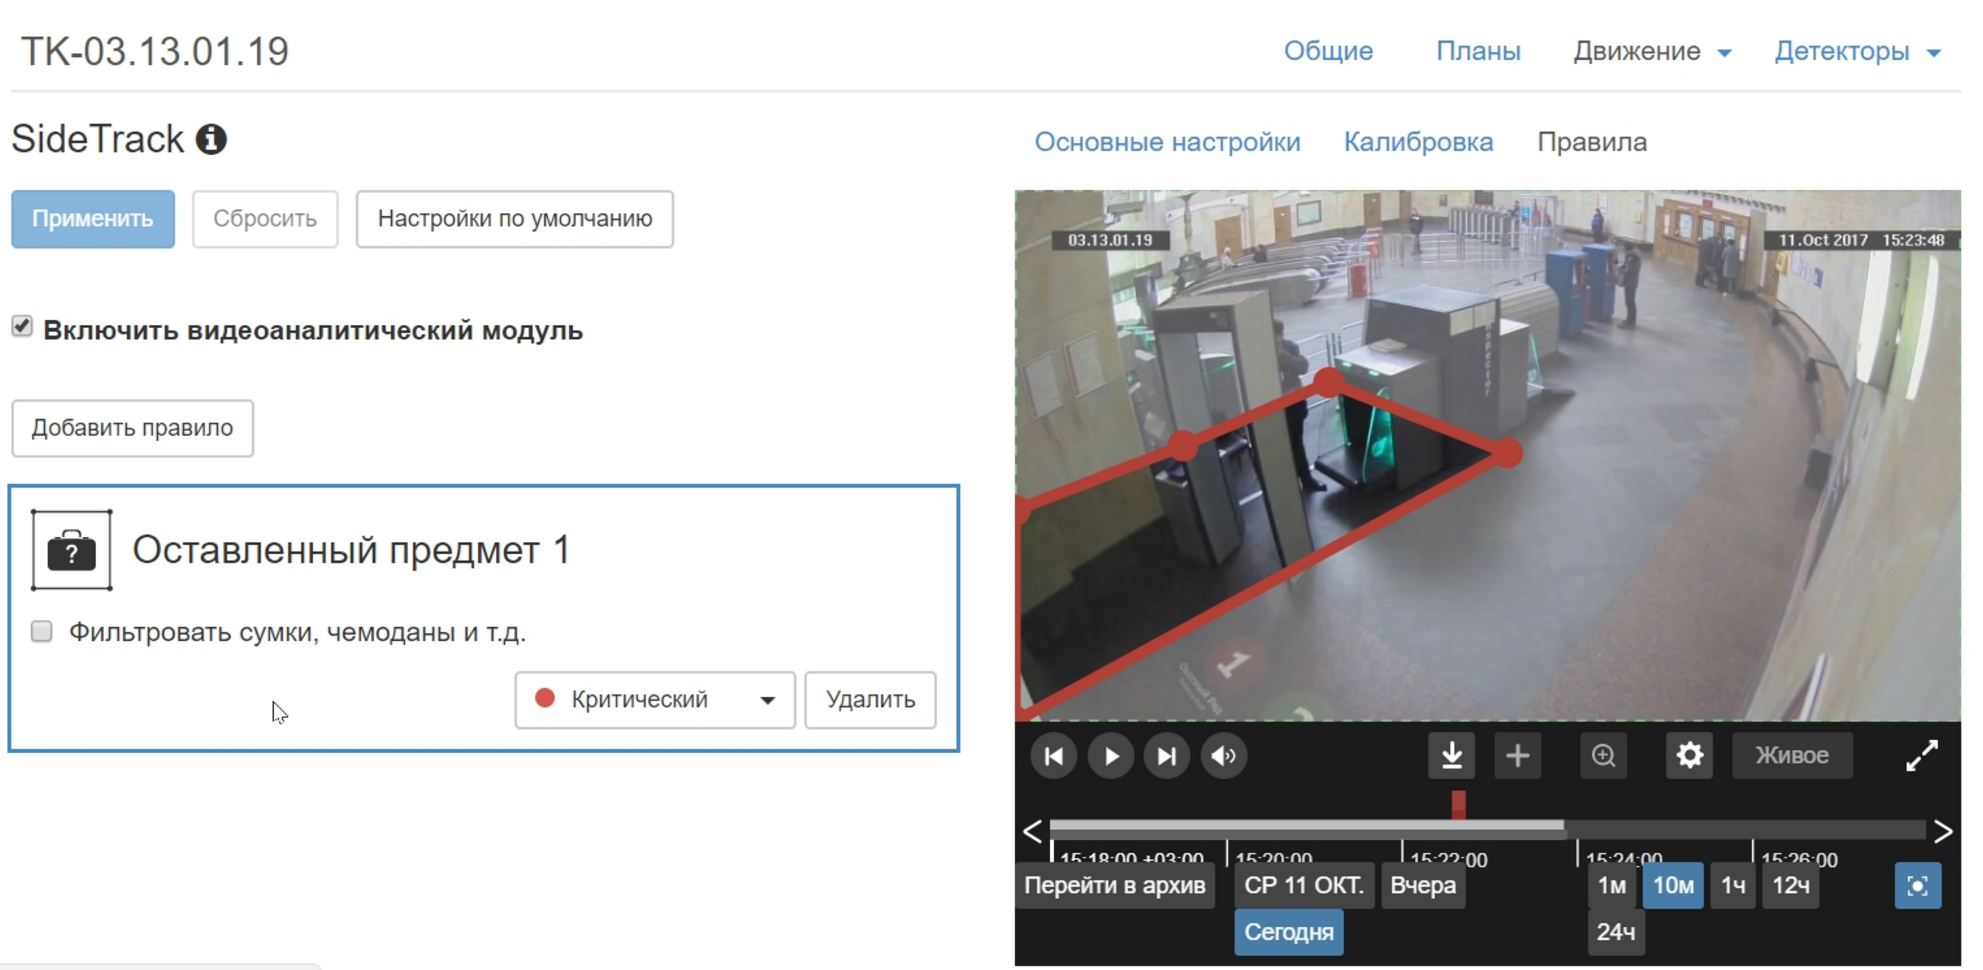Select Вчера in the player
Viewport: 1983px width, 970px height.
click(1423, 886)
